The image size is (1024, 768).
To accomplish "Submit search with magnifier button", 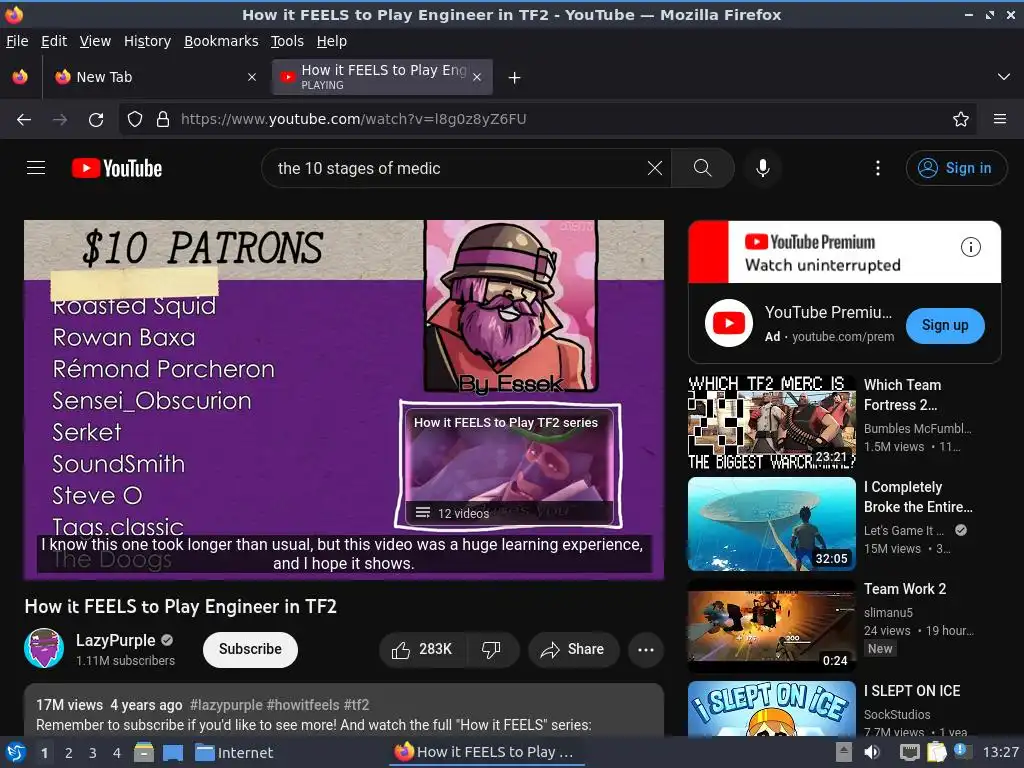I will pos(703,168).
